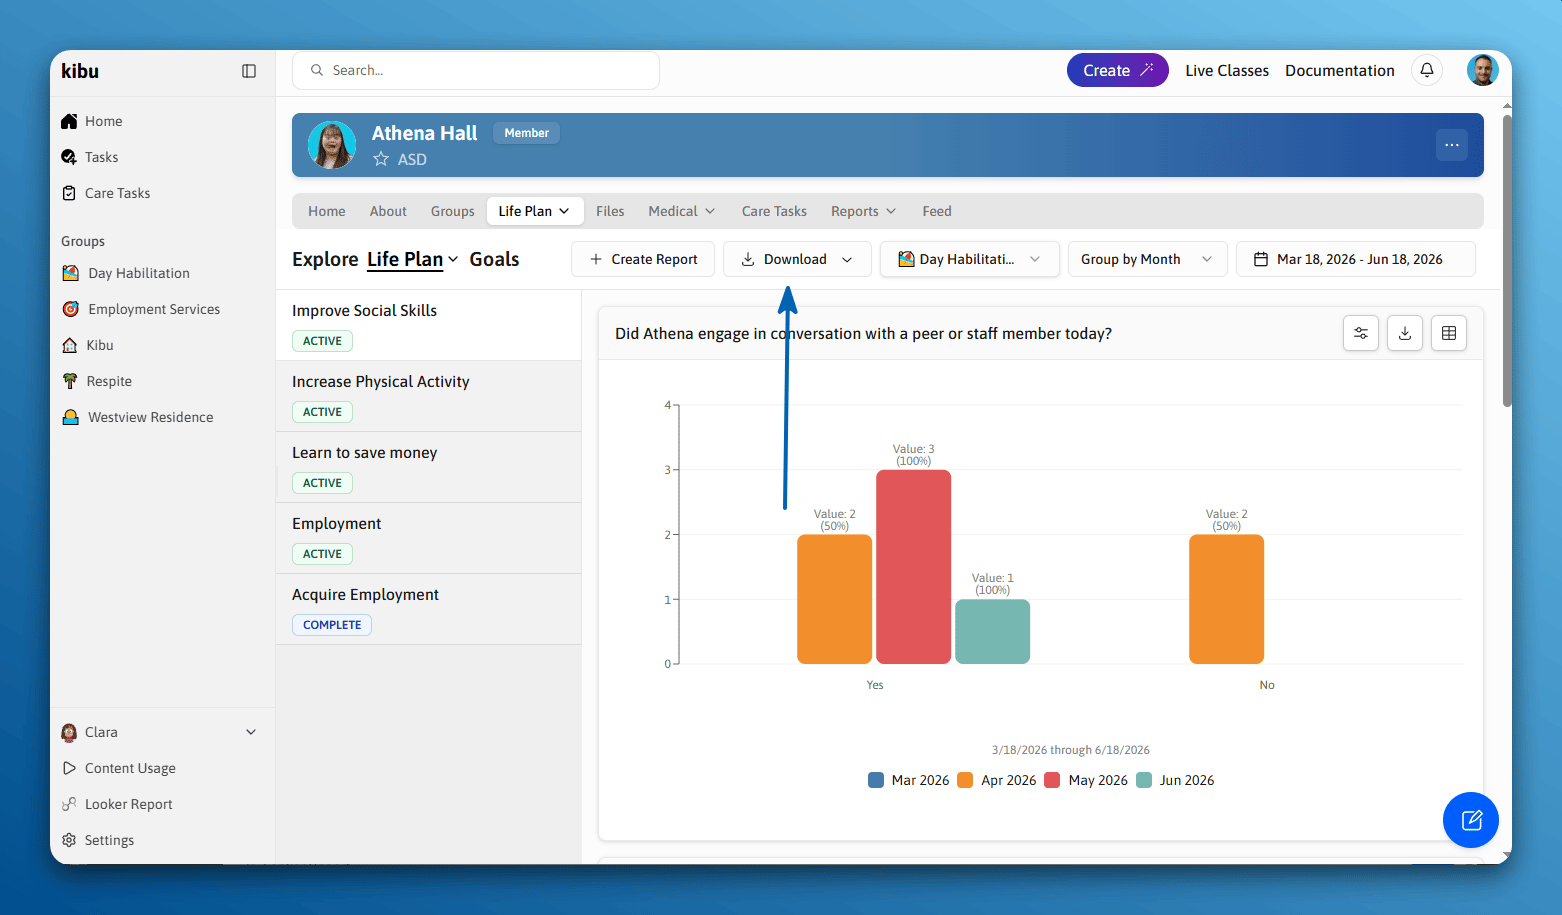Switch to the member Home tab
Image resolution: width=1562 pixels, height=915 pixels.
327,211
